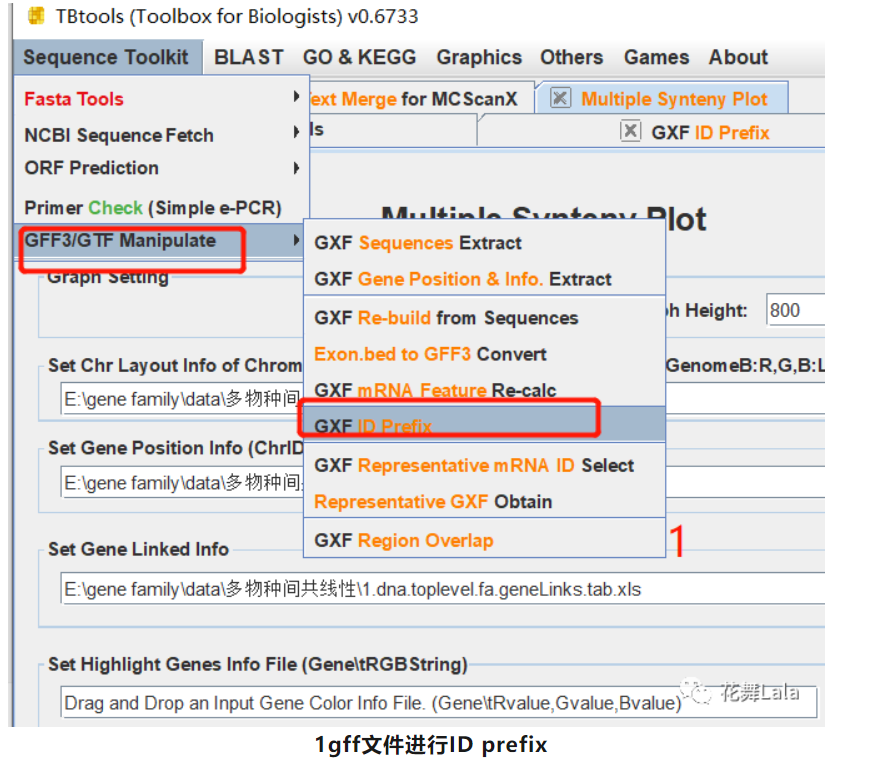Click Fasta Tools submenu arrow
The image size is (889, 770).
click(x=296, y=98)
